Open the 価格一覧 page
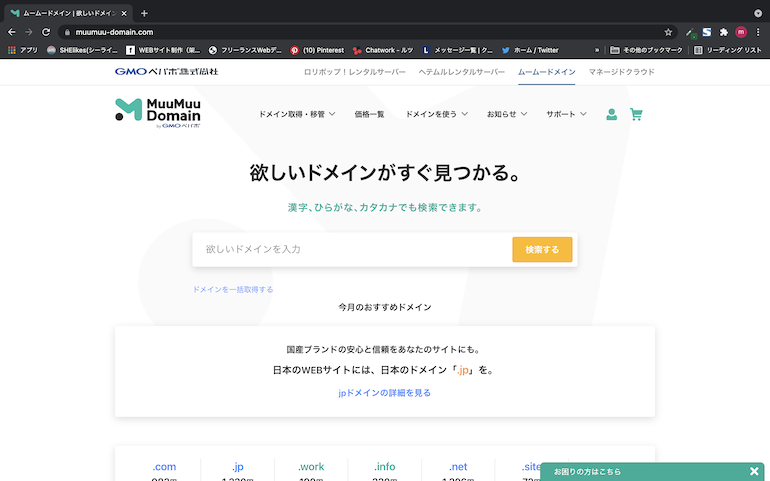770x481 pixels. pos(369,114)
